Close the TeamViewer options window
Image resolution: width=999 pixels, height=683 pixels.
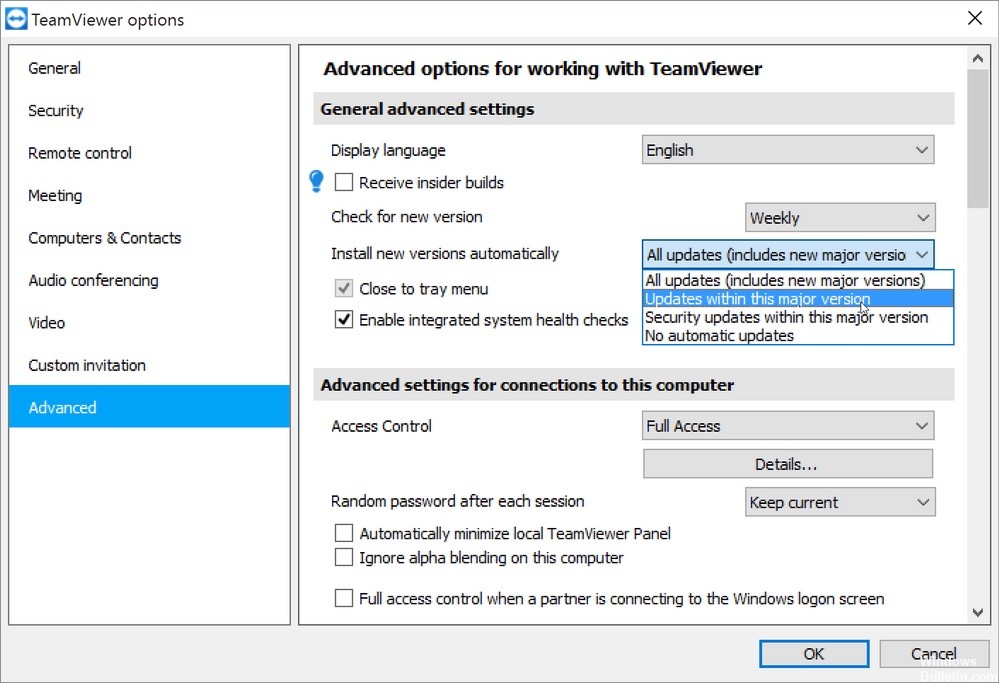tap(974, 19)
